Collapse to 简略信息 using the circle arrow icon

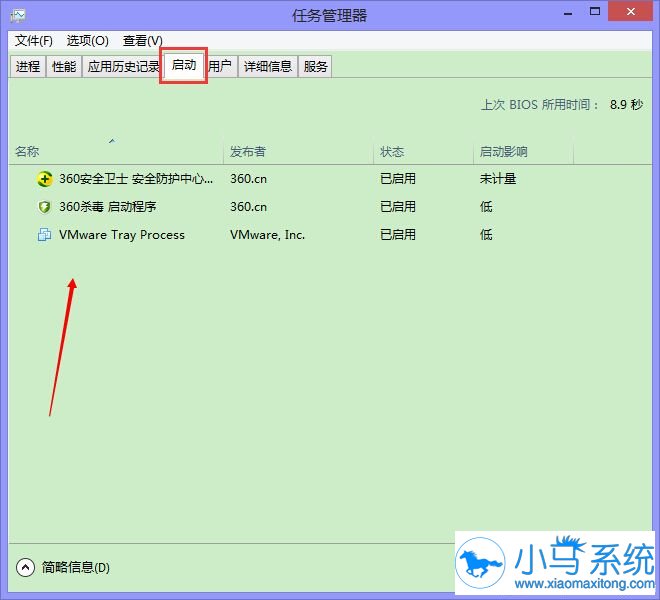tap(25, 567)
